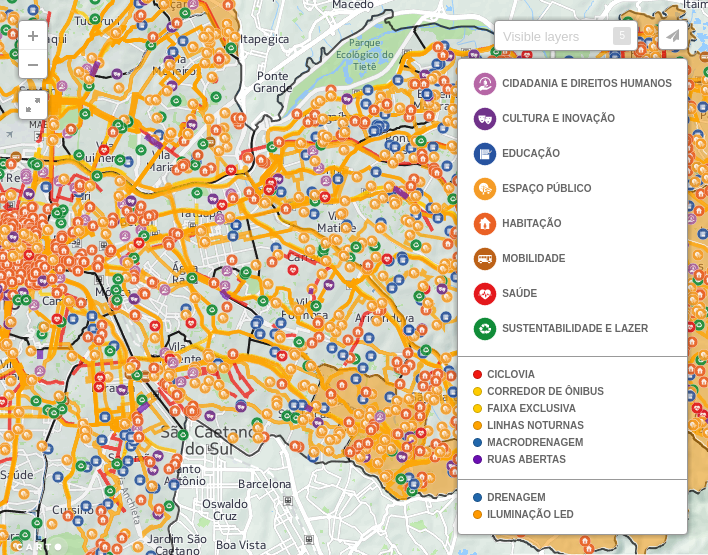This screenshot has width=708, height=555.
Task: Select CULTURA E INOVAÇÃO label
Action: (x=559, y=118)
